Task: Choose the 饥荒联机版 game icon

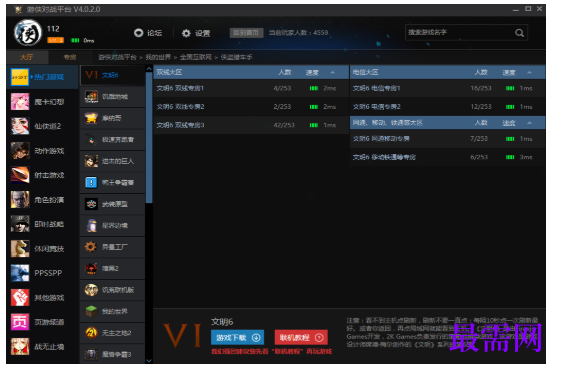Action: point(92,290)
